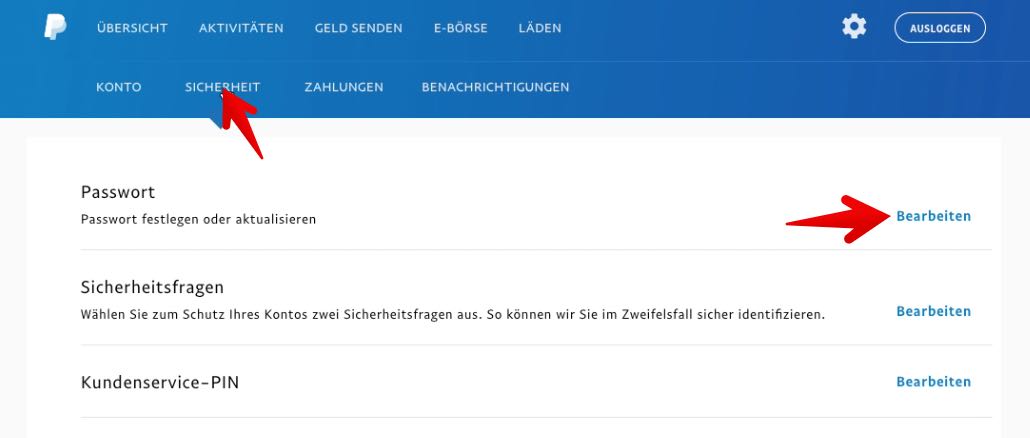Click Bearbeiten for Kundenservice-PIN

tap(933, 382)
